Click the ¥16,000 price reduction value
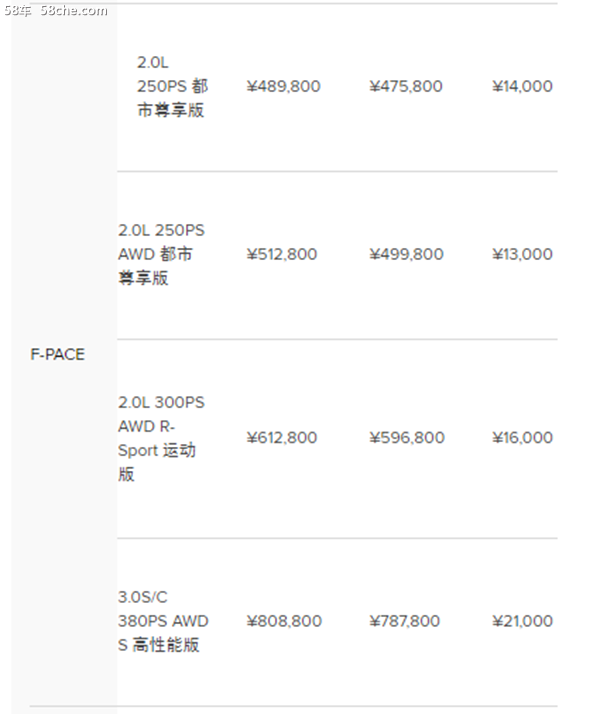 (x=522, y=438)
